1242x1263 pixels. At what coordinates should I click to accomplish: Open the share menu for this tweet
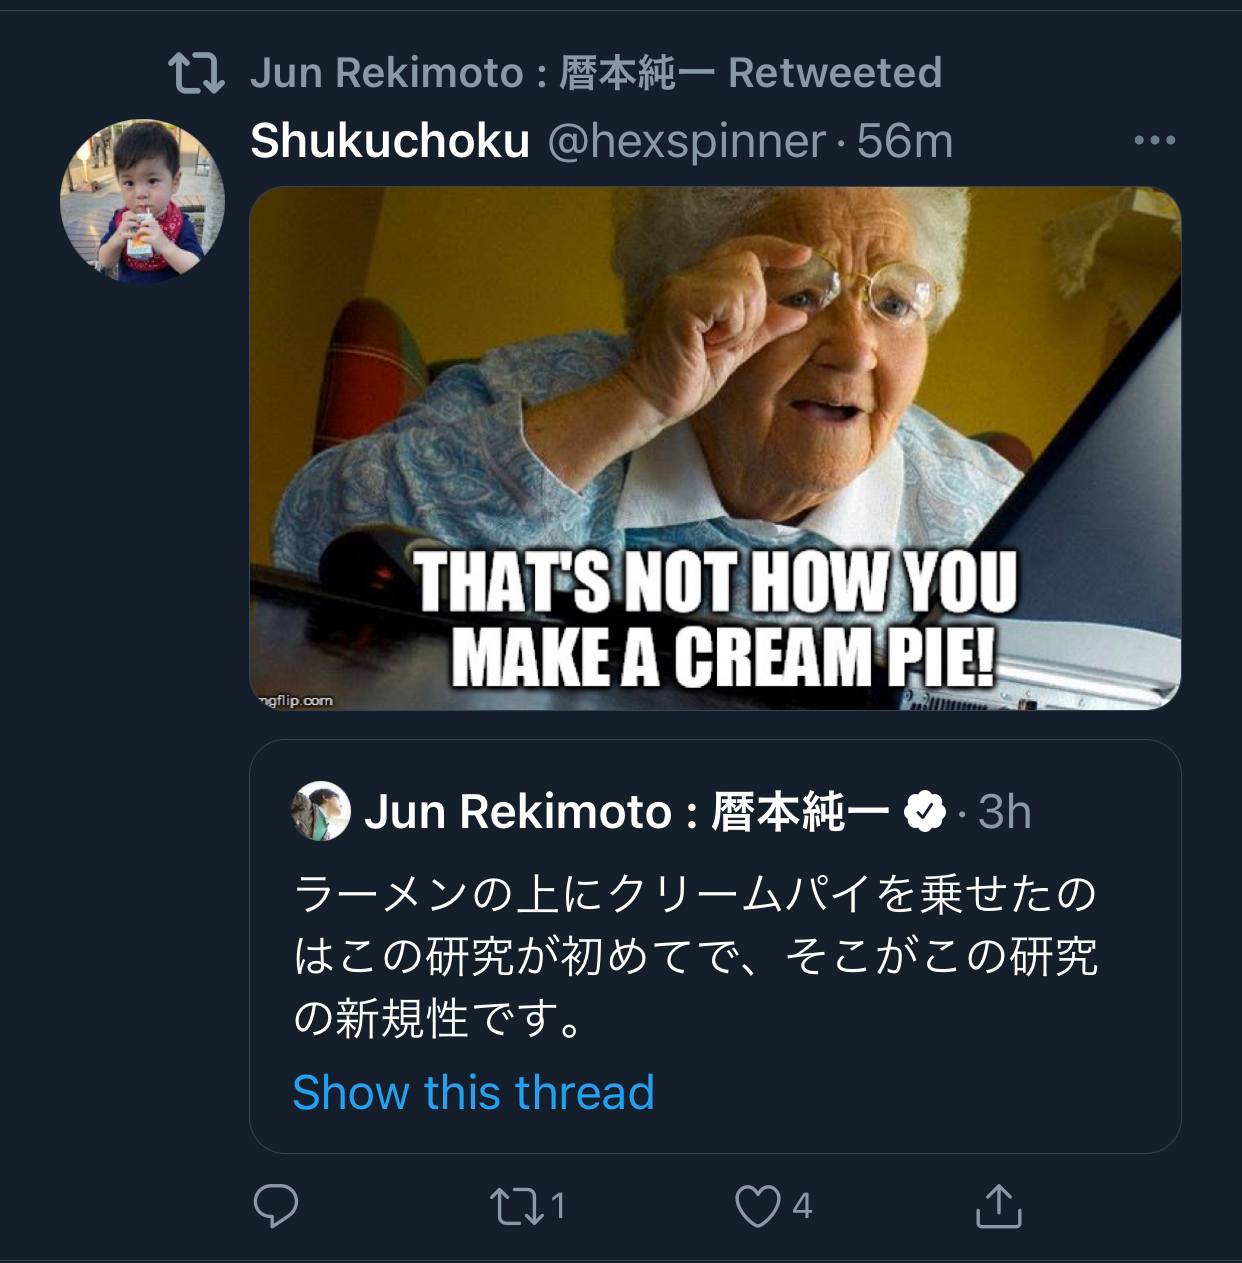pyautogui.click(x=998, y=1206)
